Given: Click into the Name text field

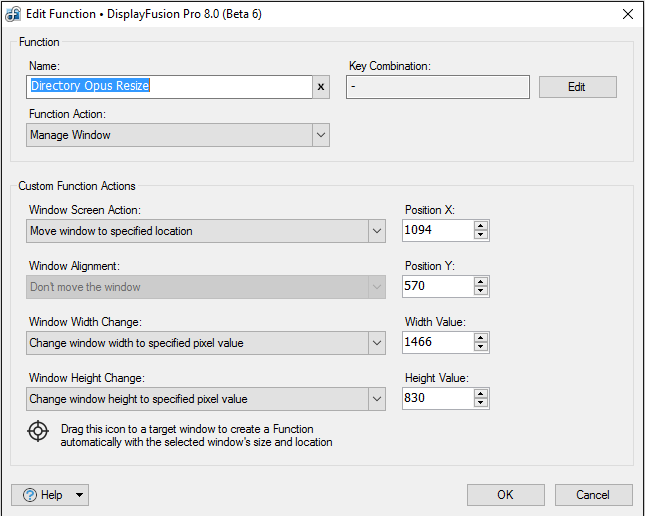Looking at the screenshot, I should (x=170, y=87).
